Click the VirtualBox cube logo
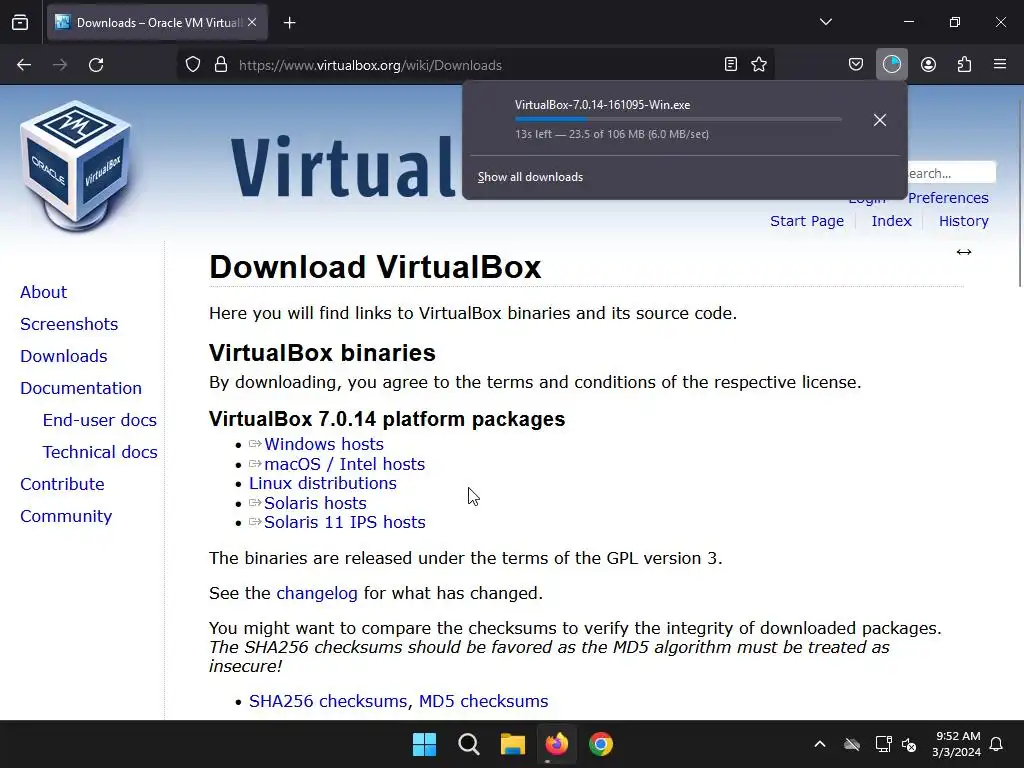Image resolution: width=1024 pixels, height=768 pixels. 76,166
